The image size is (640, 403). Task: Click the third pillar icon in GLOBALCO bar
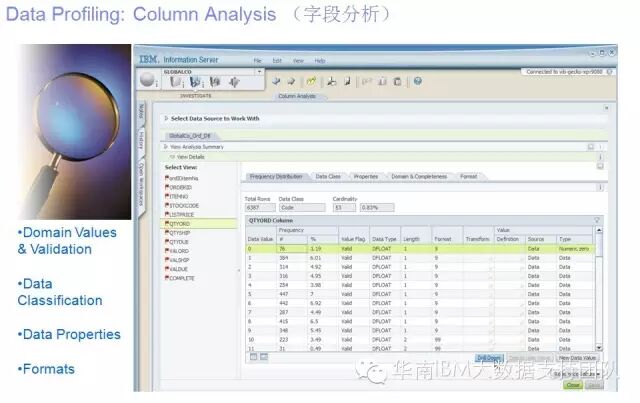coord(215,82)
